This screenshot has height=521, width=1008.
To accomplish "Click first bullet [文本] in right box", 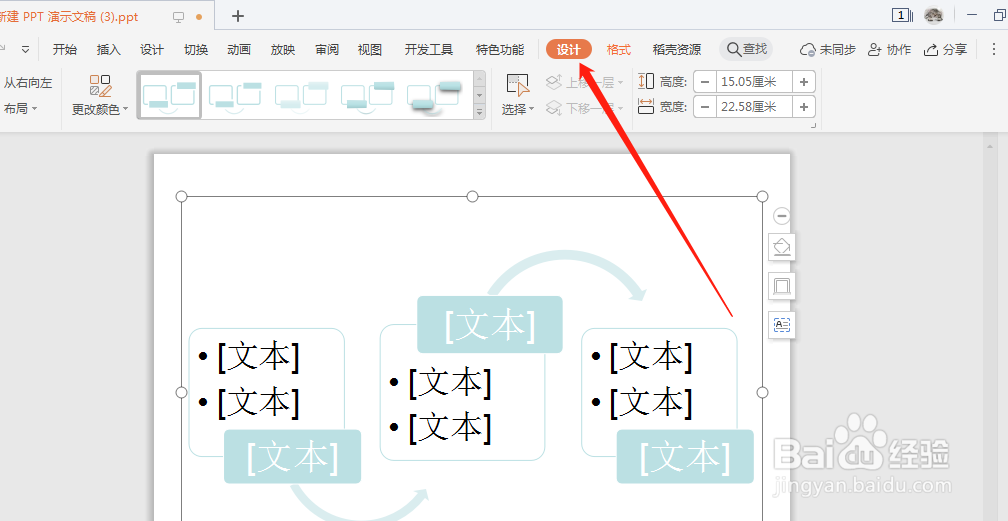I will tap(651, 356).
